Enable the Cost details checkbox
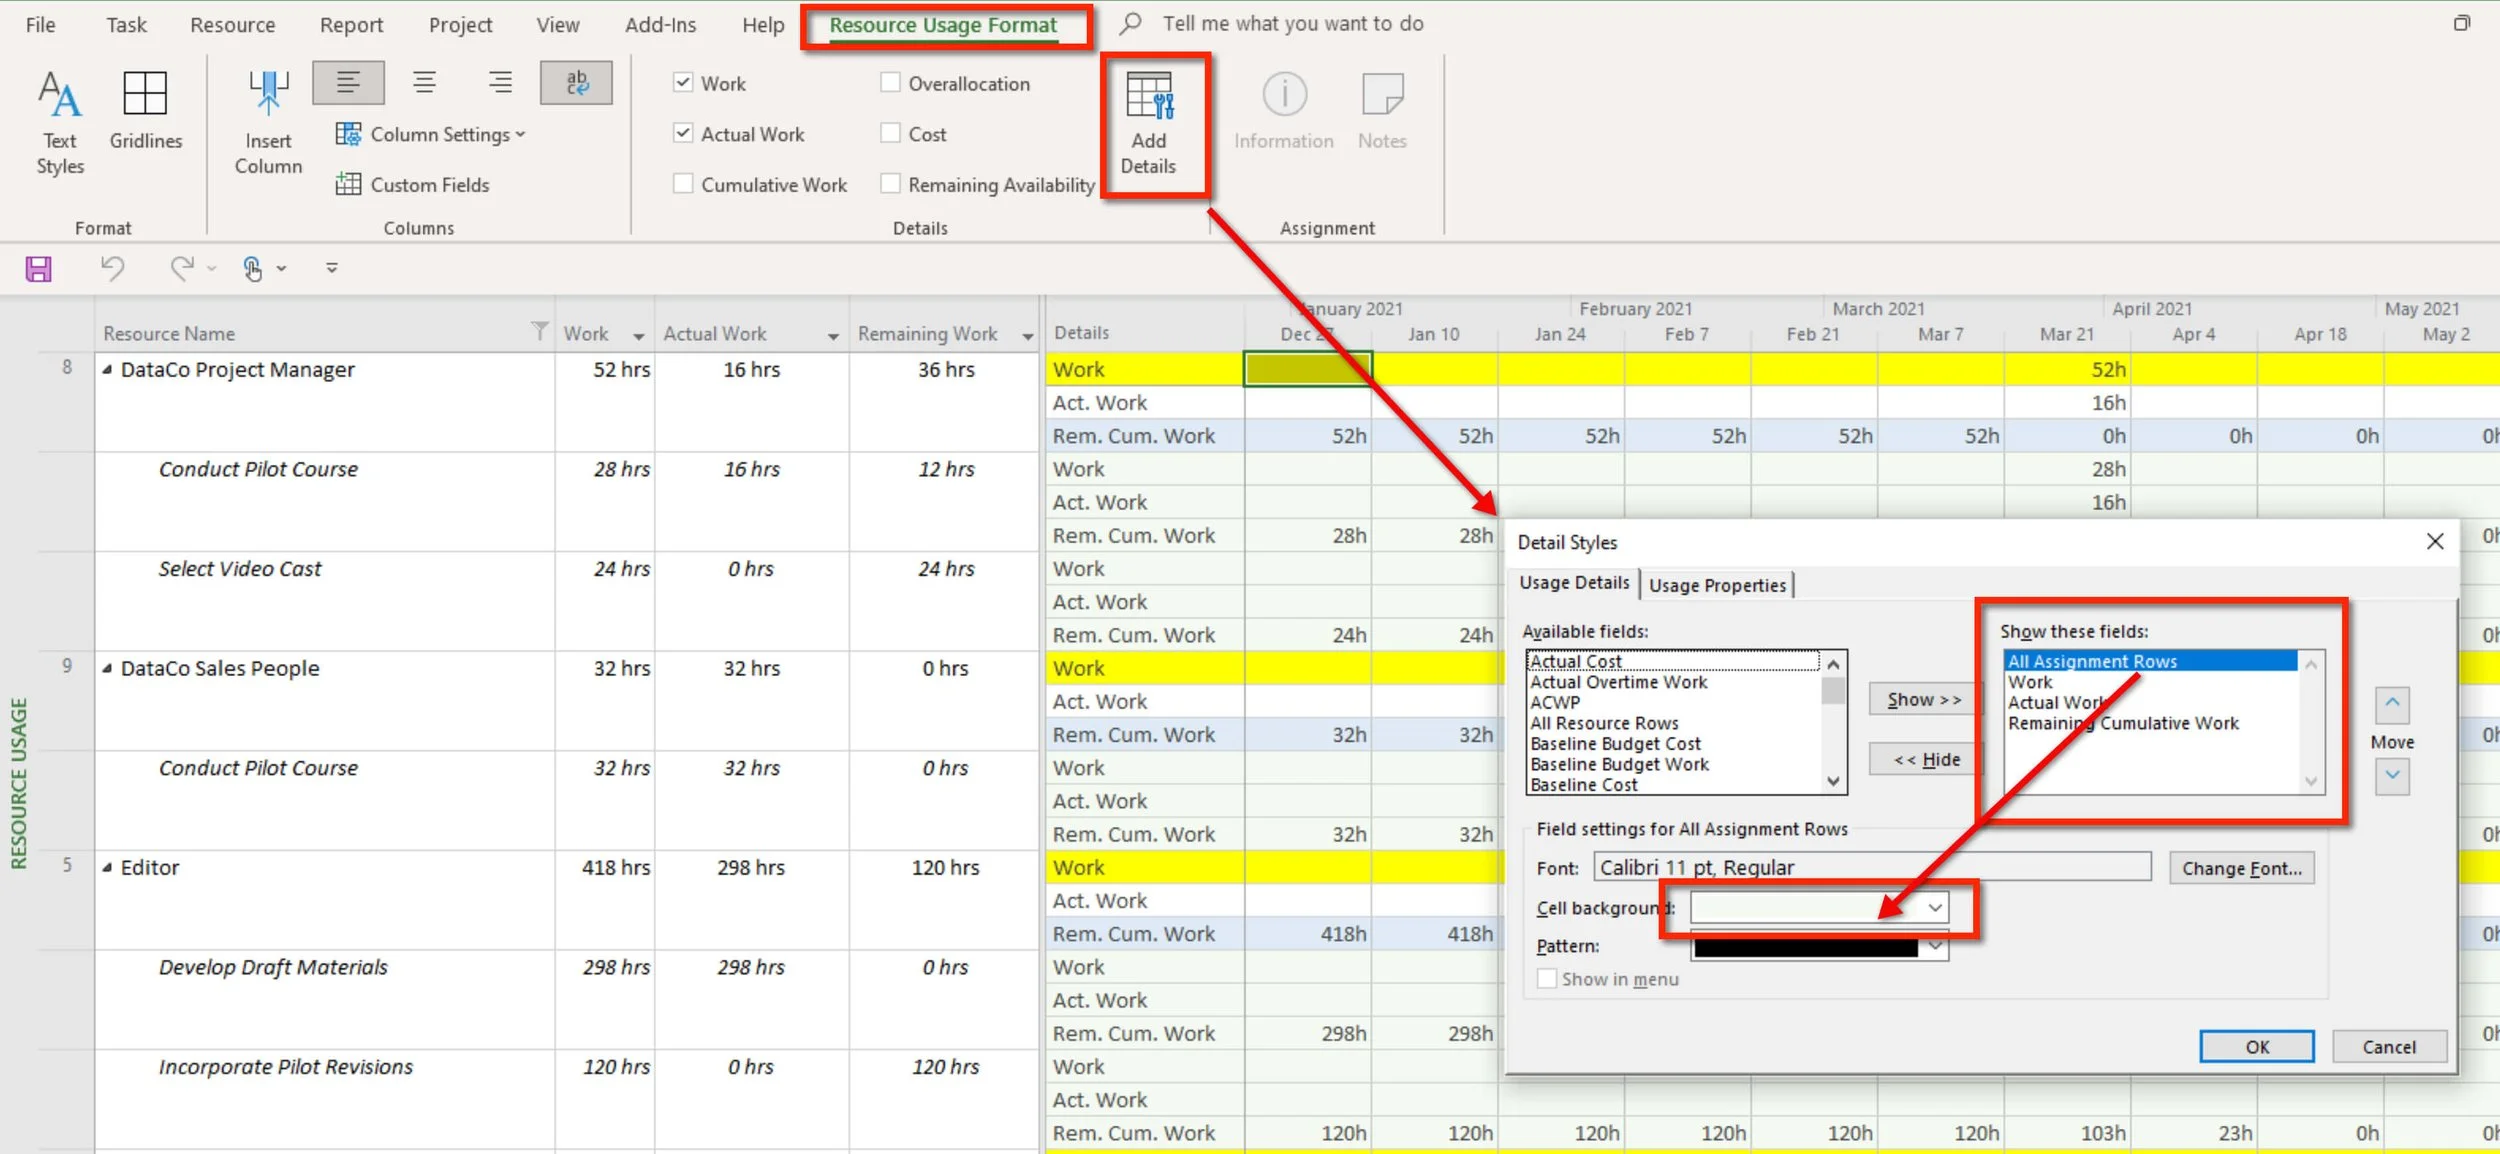2500x1154 pixels. coord(890,132)
